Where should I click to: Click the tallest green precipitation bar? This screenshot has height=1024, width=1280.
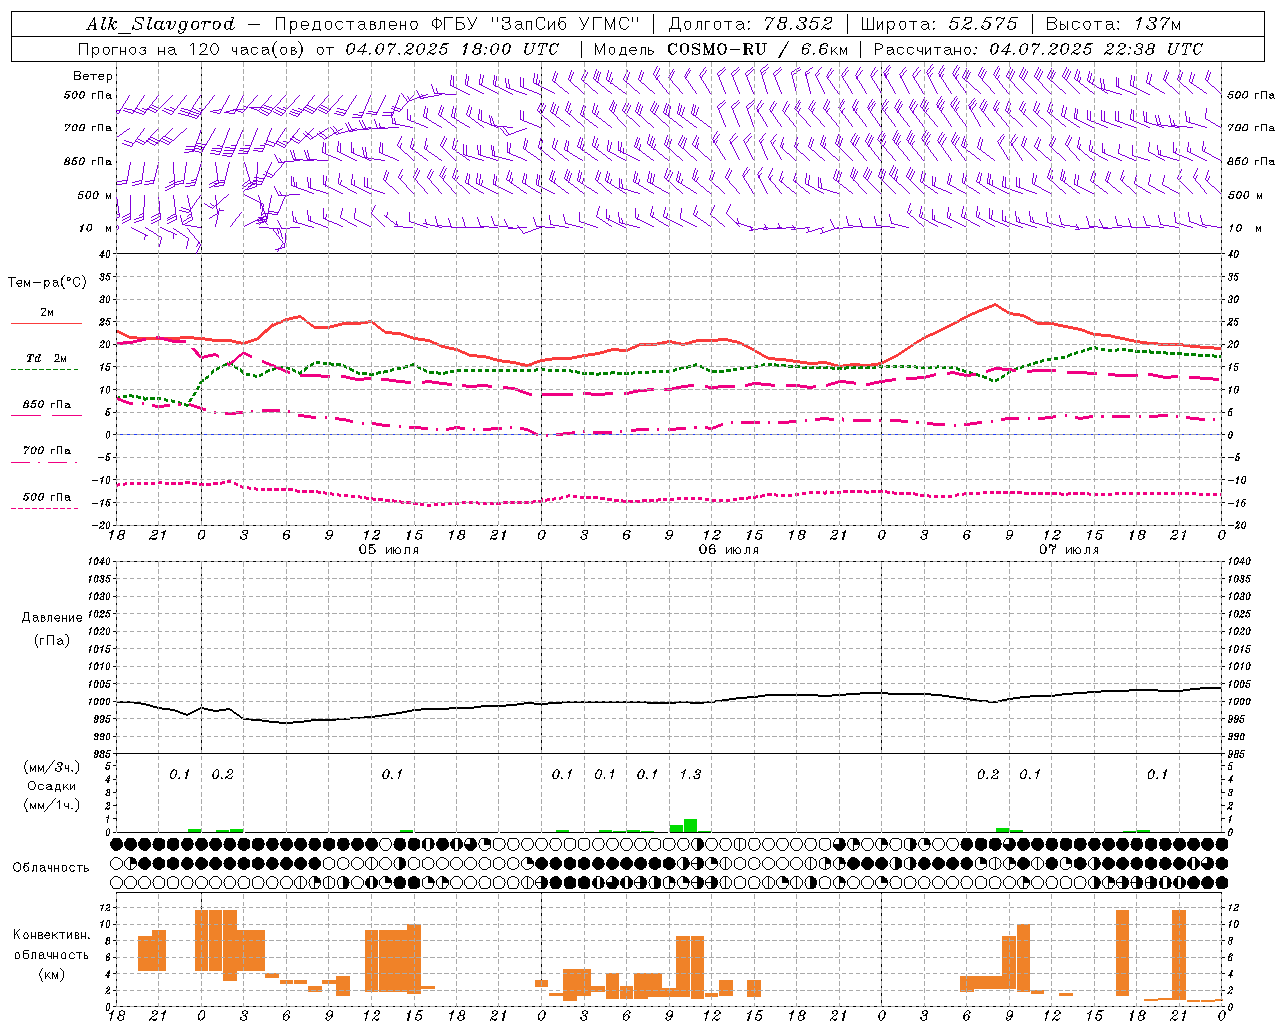[x=690, y=825]
